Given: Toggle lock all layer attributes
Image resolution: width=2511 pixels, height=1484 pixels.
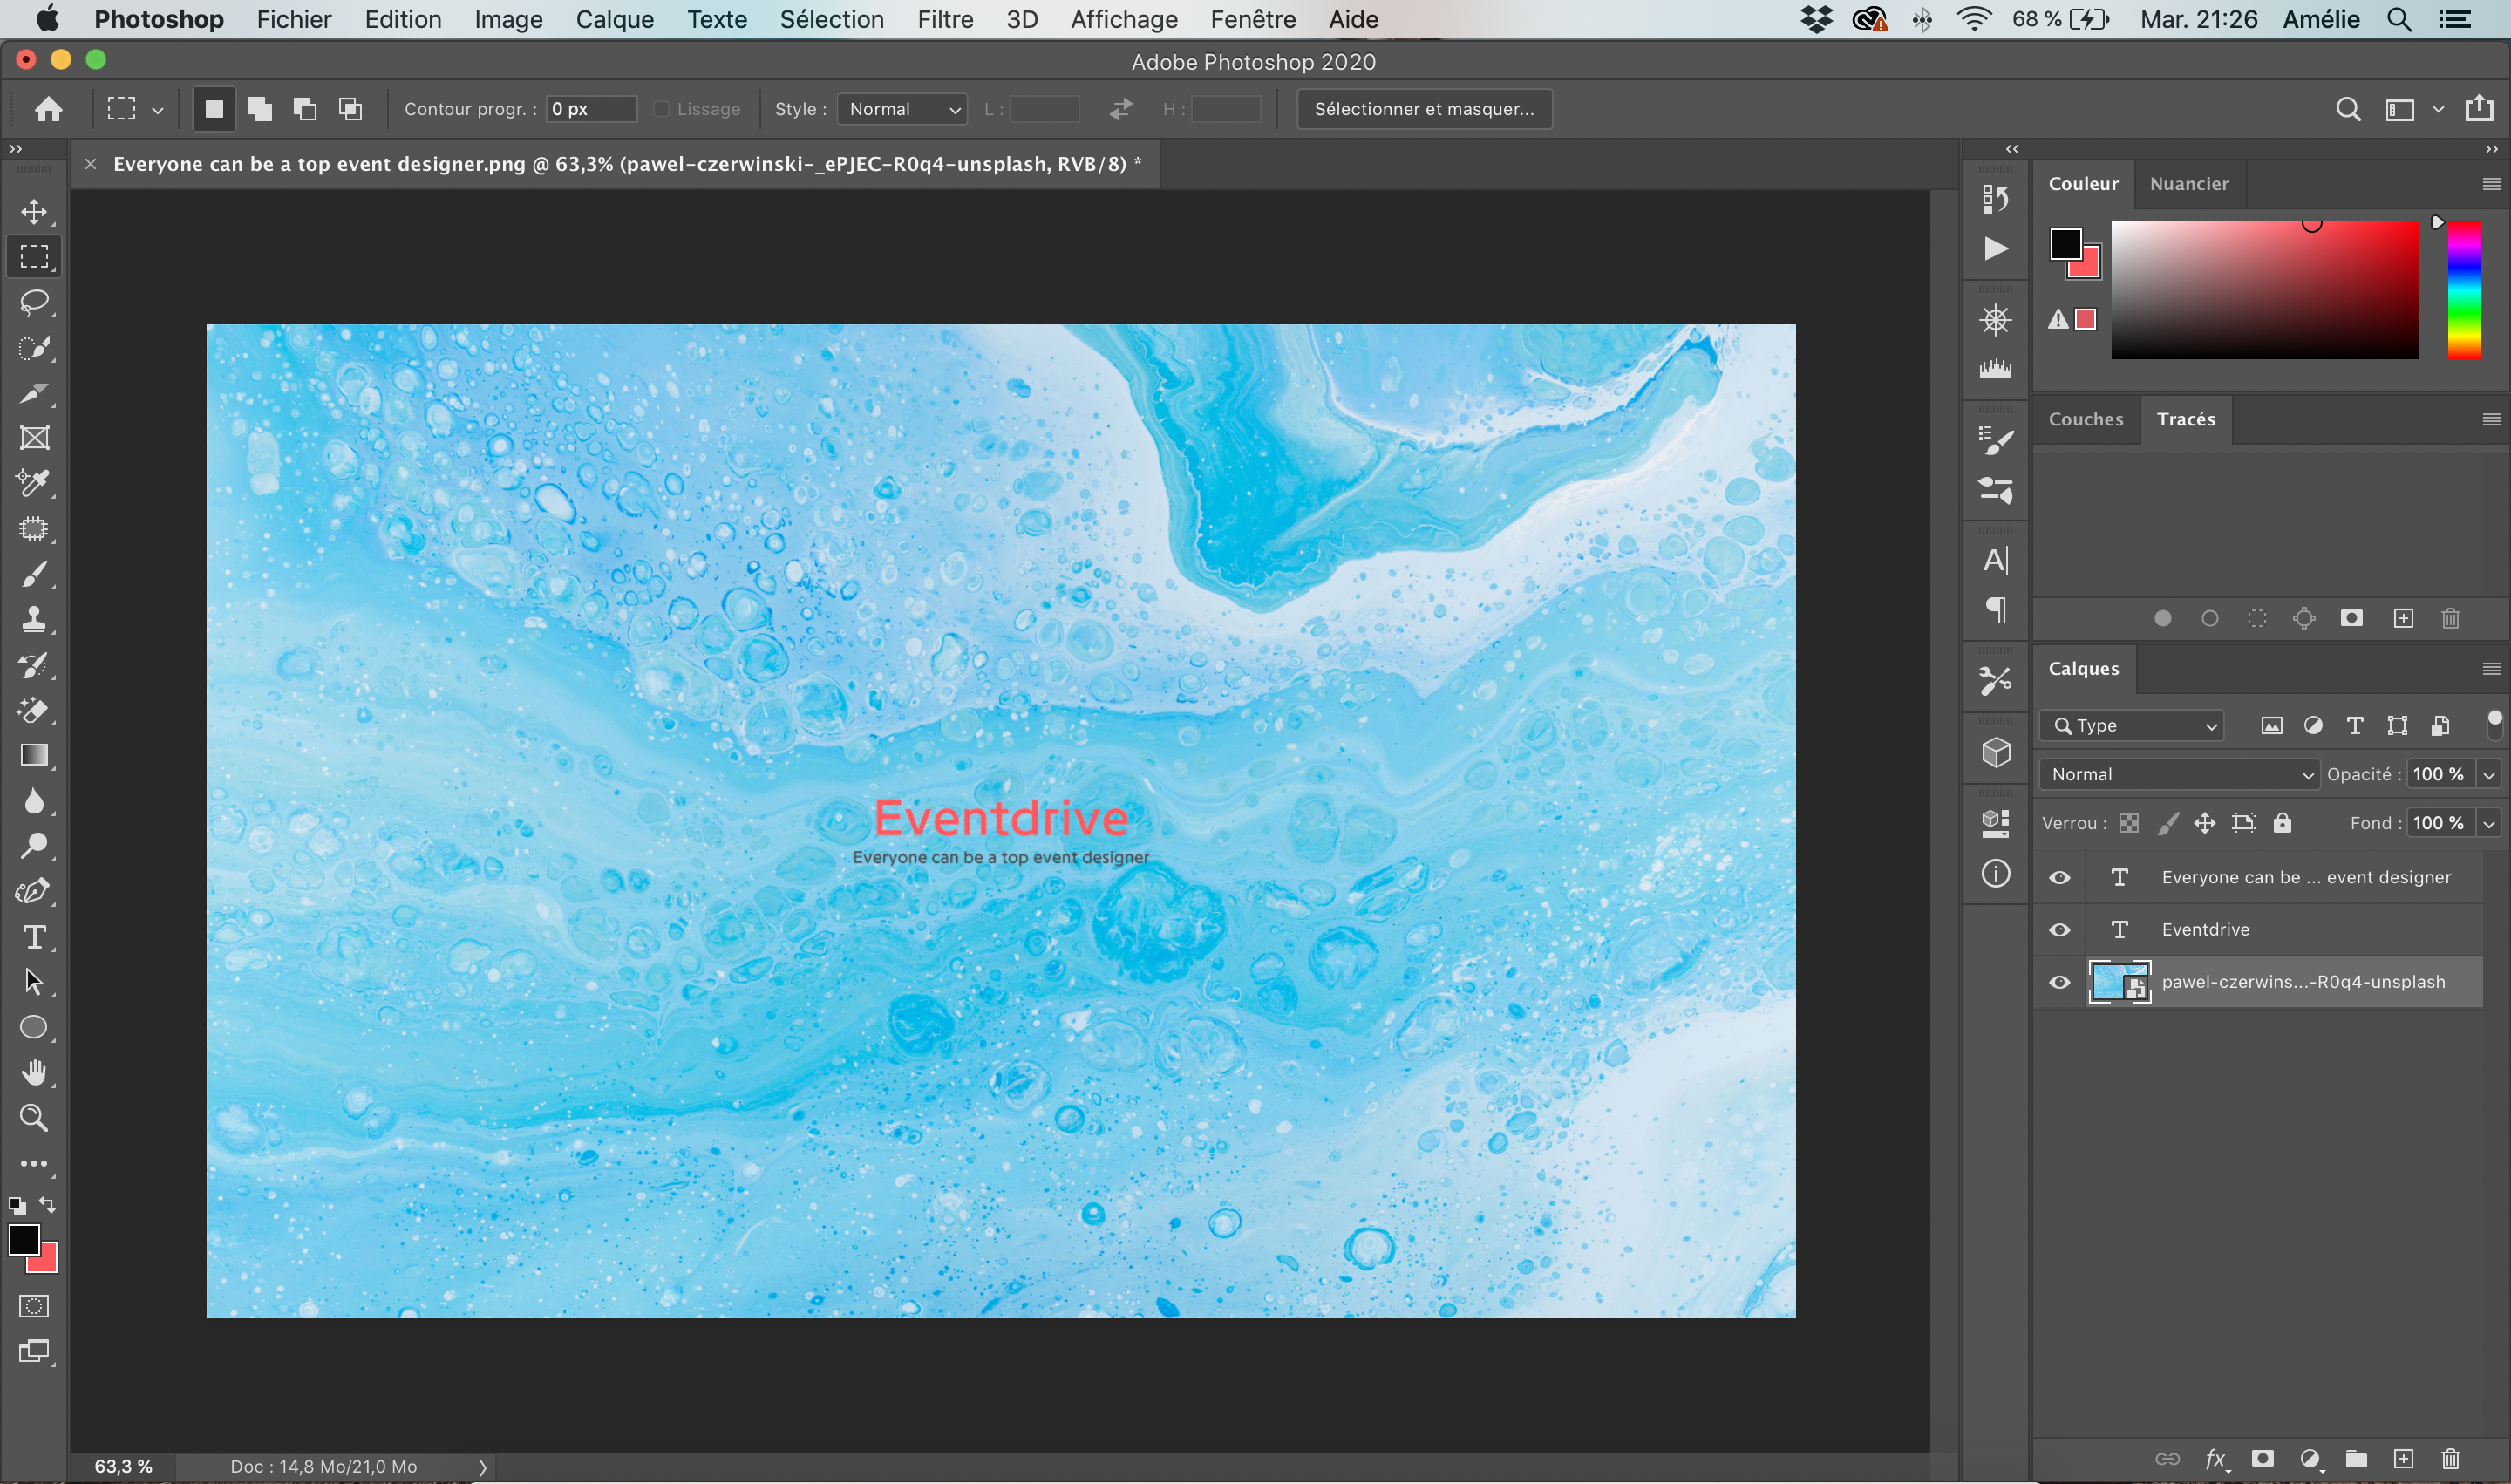Looking at the screenshot, I should (2282, 823).
